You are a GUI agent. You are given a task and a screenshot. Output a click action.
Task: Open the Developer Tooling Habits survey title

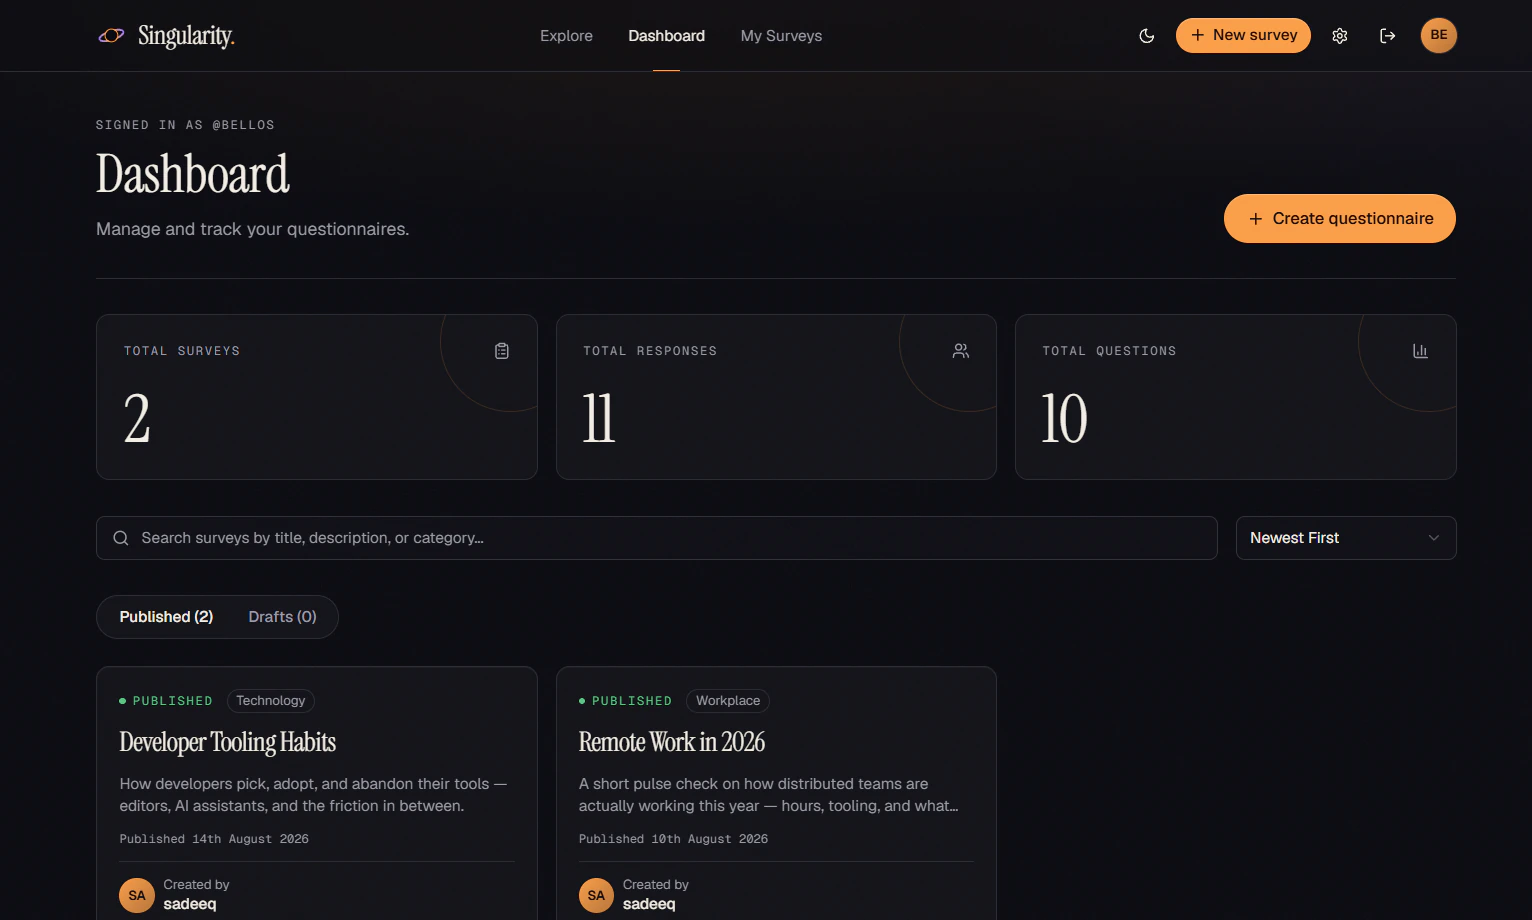[x=228, y=742]
